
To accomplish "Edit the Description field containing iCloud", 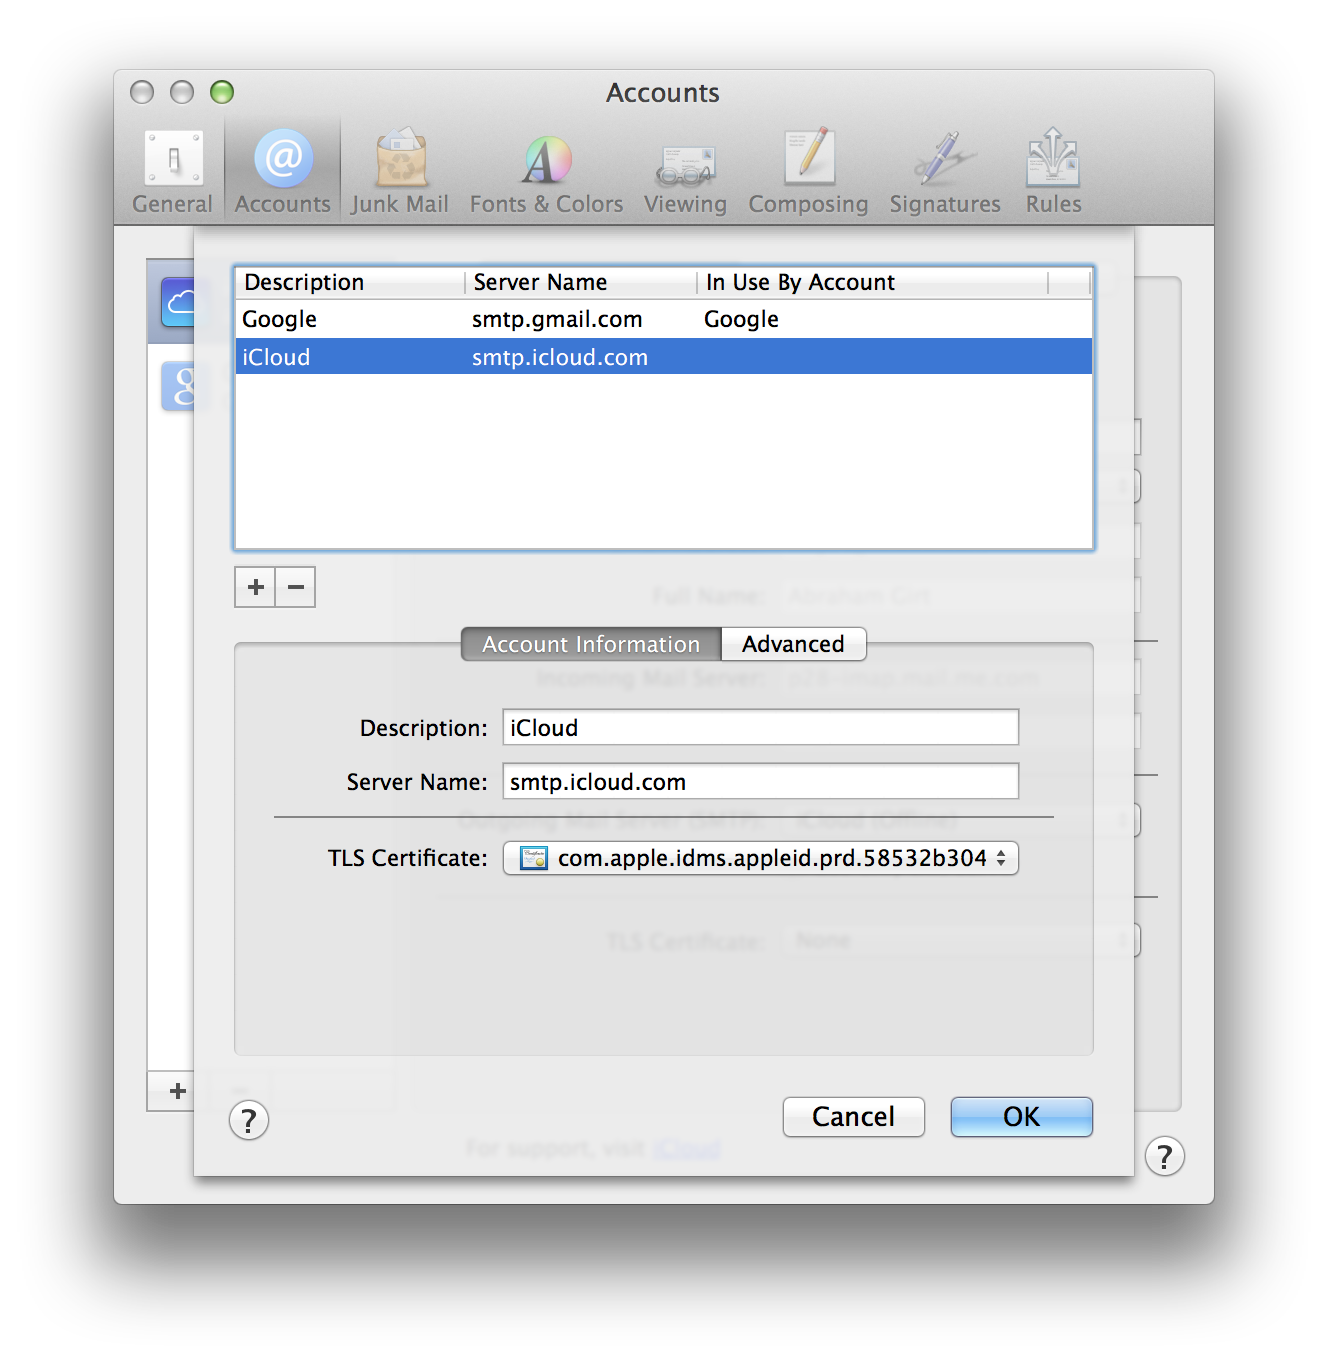I will (761, 727).
